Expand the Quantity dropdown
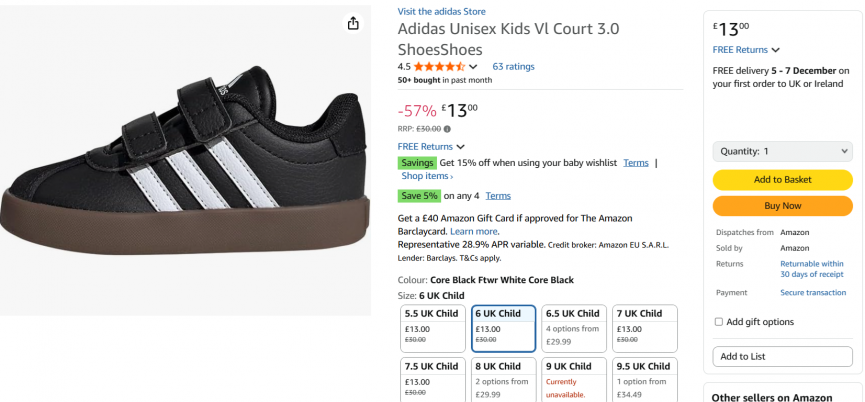The image size is (865, 402). point(782,152)
